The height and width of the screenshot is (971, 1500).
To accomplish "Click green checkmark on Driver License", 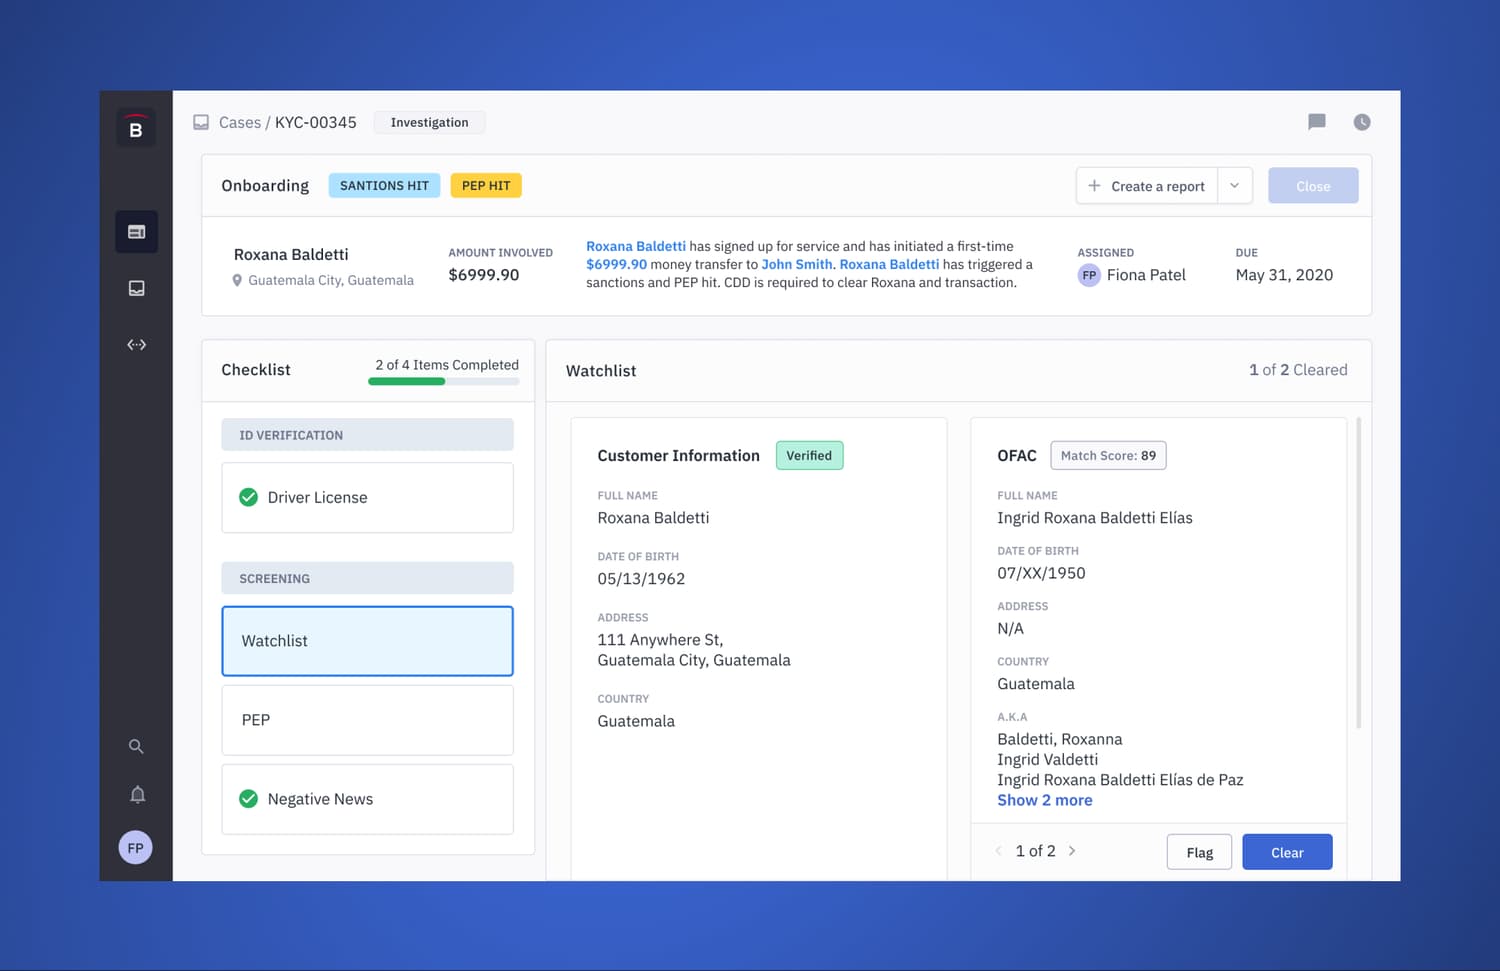I will point(248,497).
